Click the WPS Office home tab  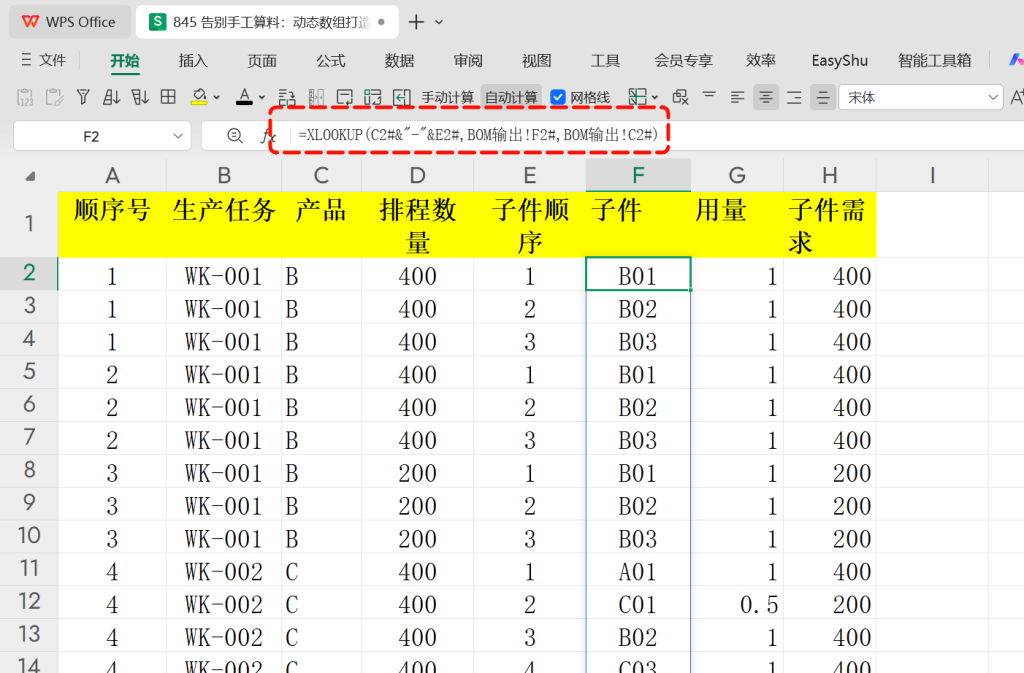pyautogui.click(x=69, y=22)
